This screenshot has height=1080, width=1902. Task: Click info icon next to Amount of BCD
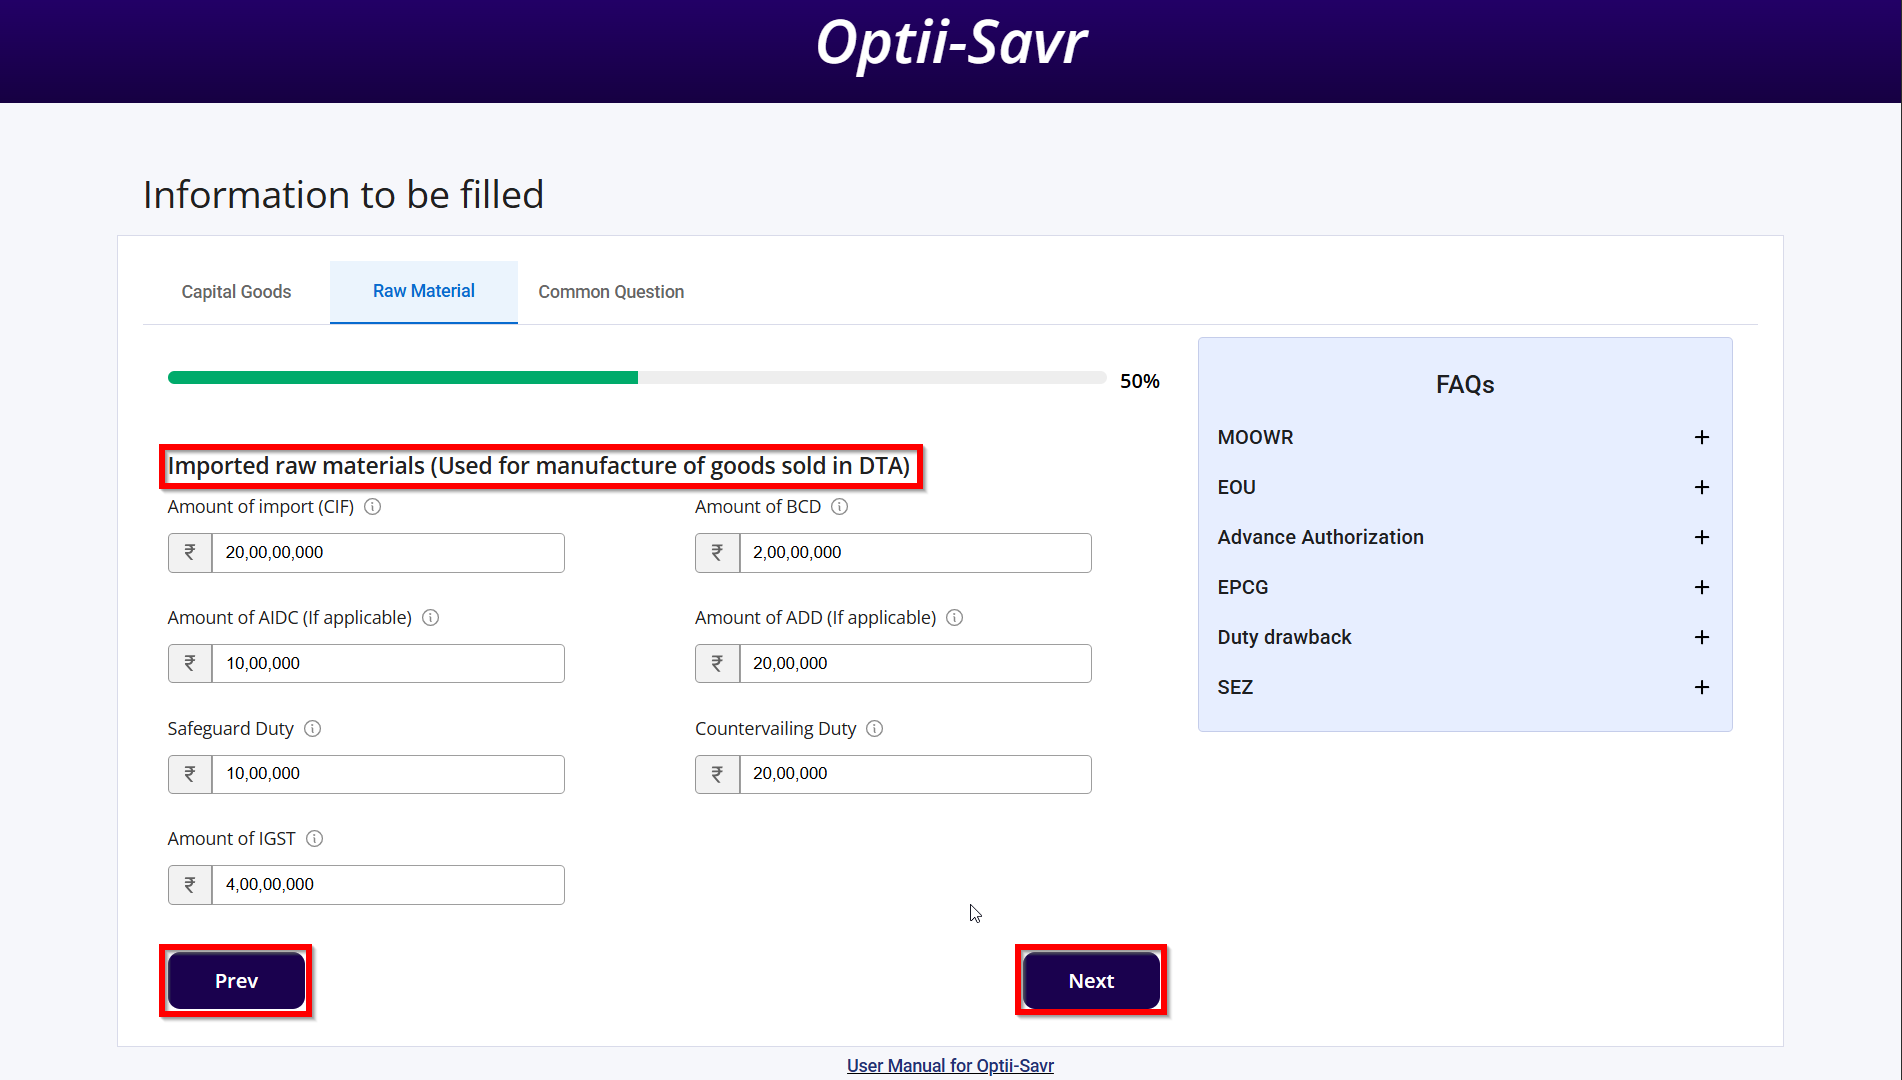(x=840, y=507)
